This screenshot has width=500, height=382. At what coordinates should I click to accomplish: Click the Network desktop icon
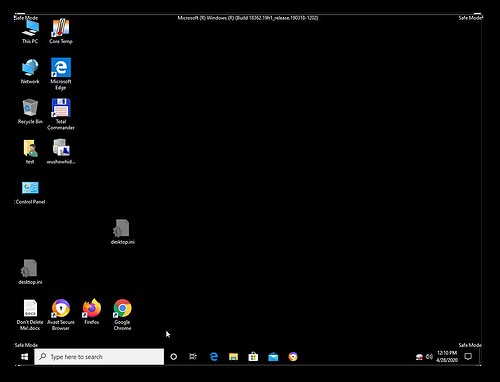click(30, 71)
